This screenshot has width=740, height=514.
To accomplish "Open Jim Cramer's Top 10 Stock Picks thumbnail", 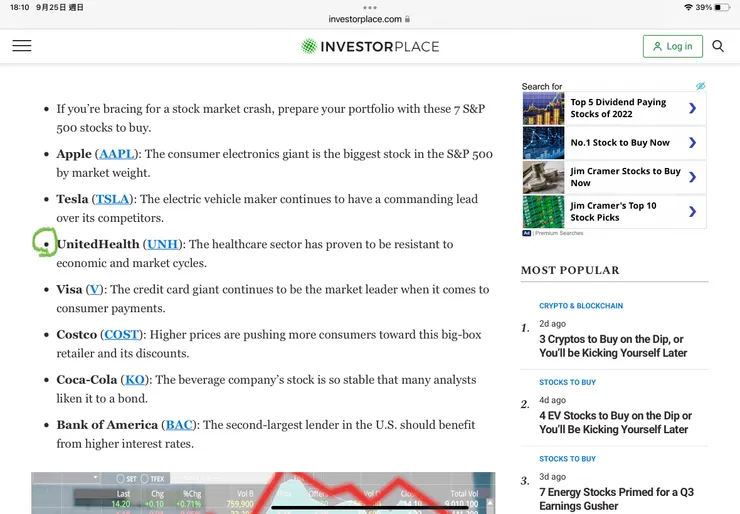I will point(543,211).
